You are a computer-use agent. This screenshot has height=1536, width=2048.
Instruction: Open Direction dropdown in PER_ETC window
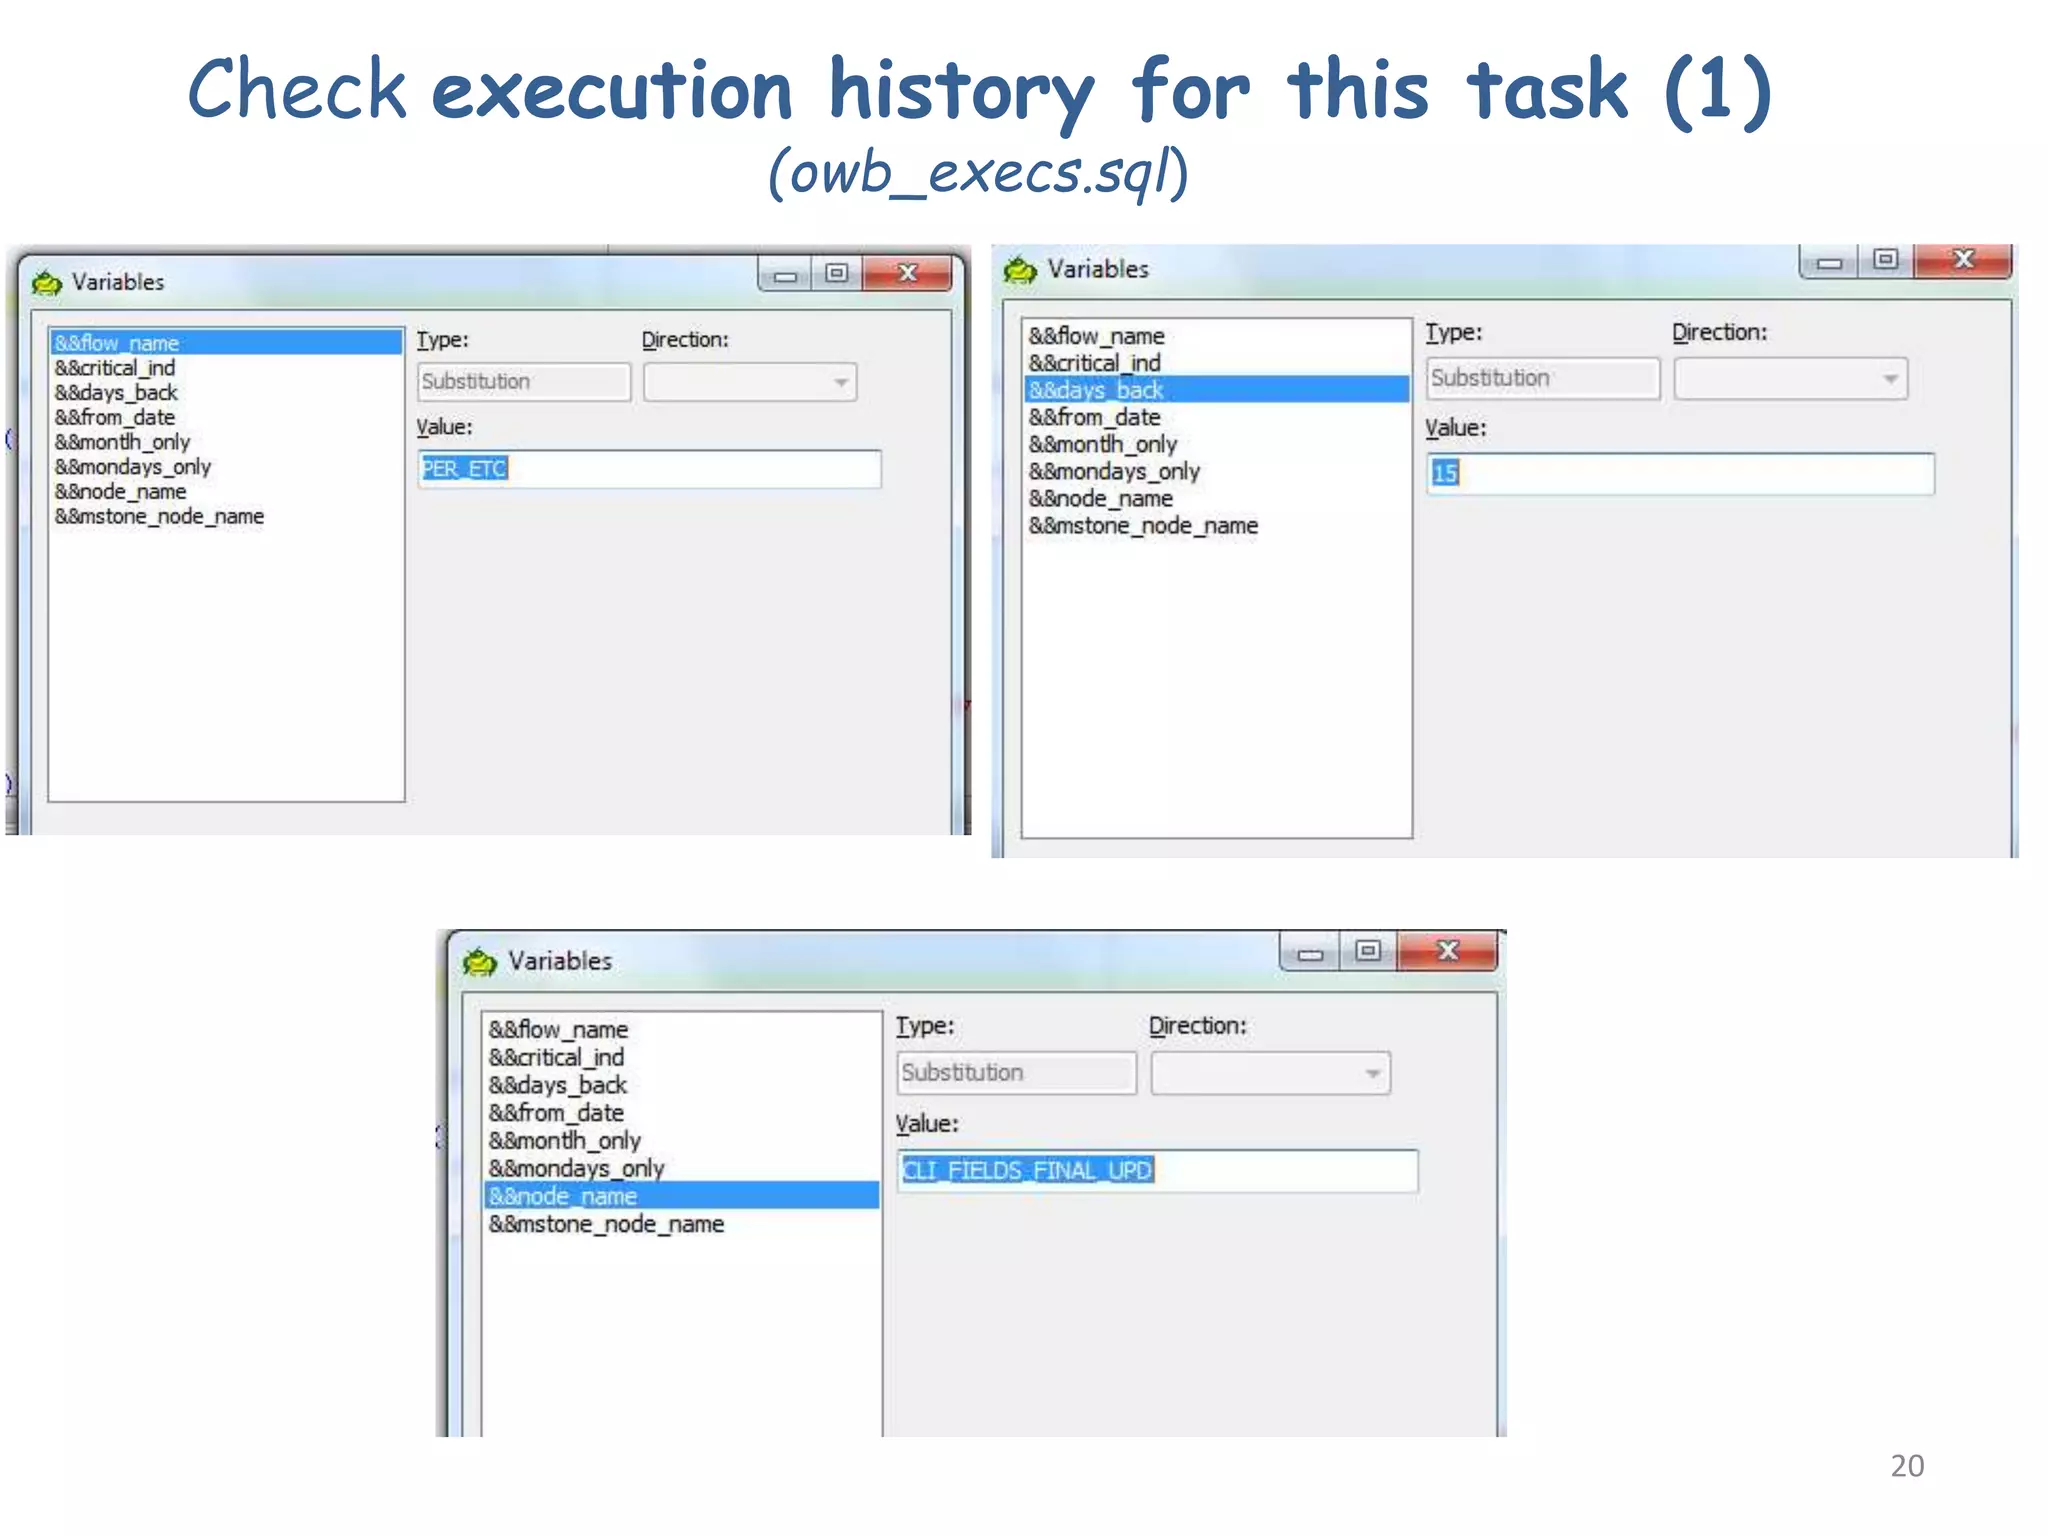pyautogui.click(x=750, y=382)
